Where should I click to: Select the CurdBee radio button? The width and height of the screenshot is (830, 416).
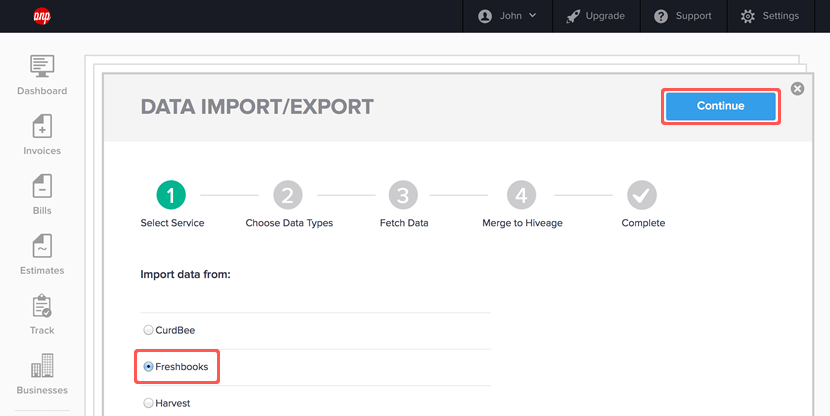tap(148, 330)
